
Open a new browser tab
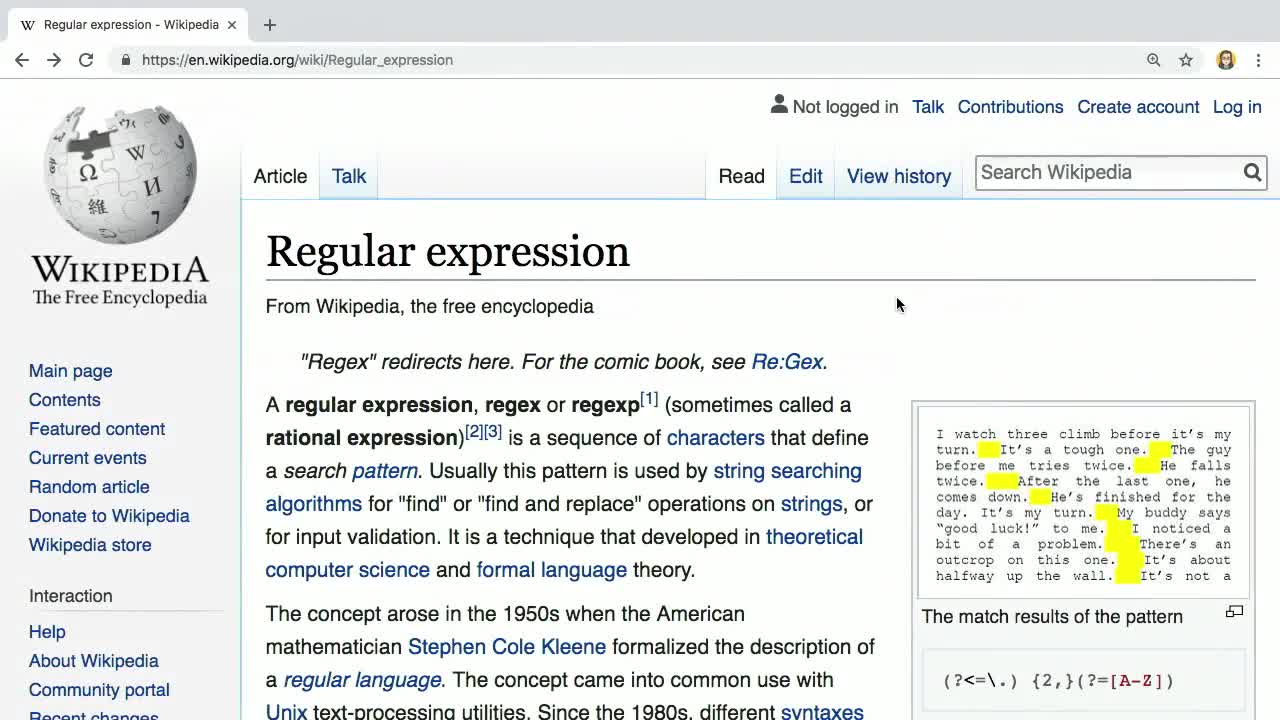coord(269,24)
